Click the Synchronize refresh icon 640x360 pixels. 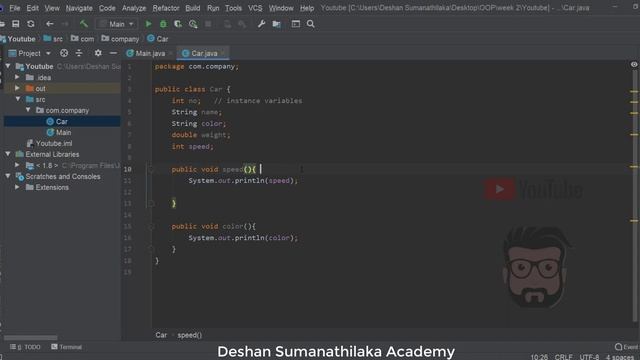tap(31, 24)
